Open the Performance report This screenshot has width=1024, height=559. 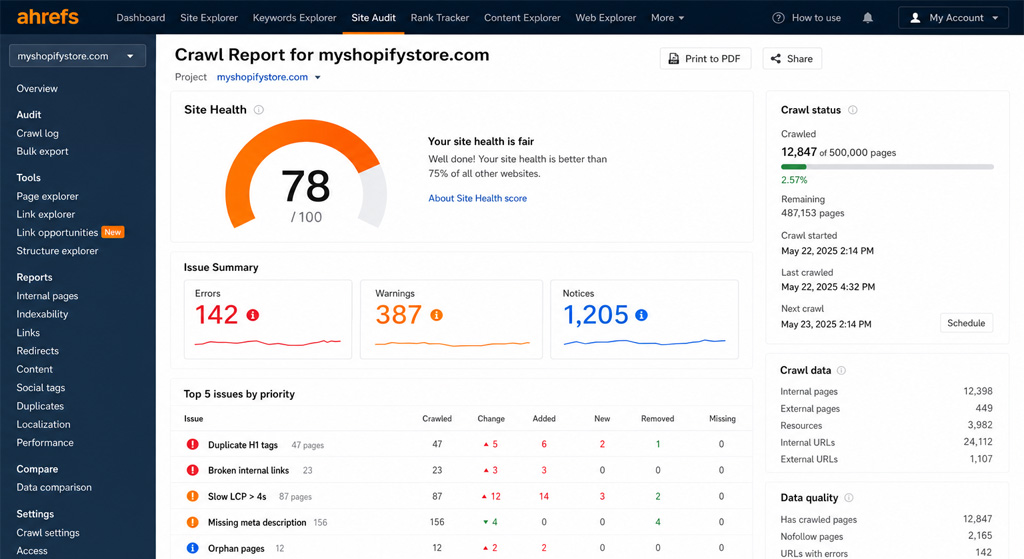click(x=45, y=443)
